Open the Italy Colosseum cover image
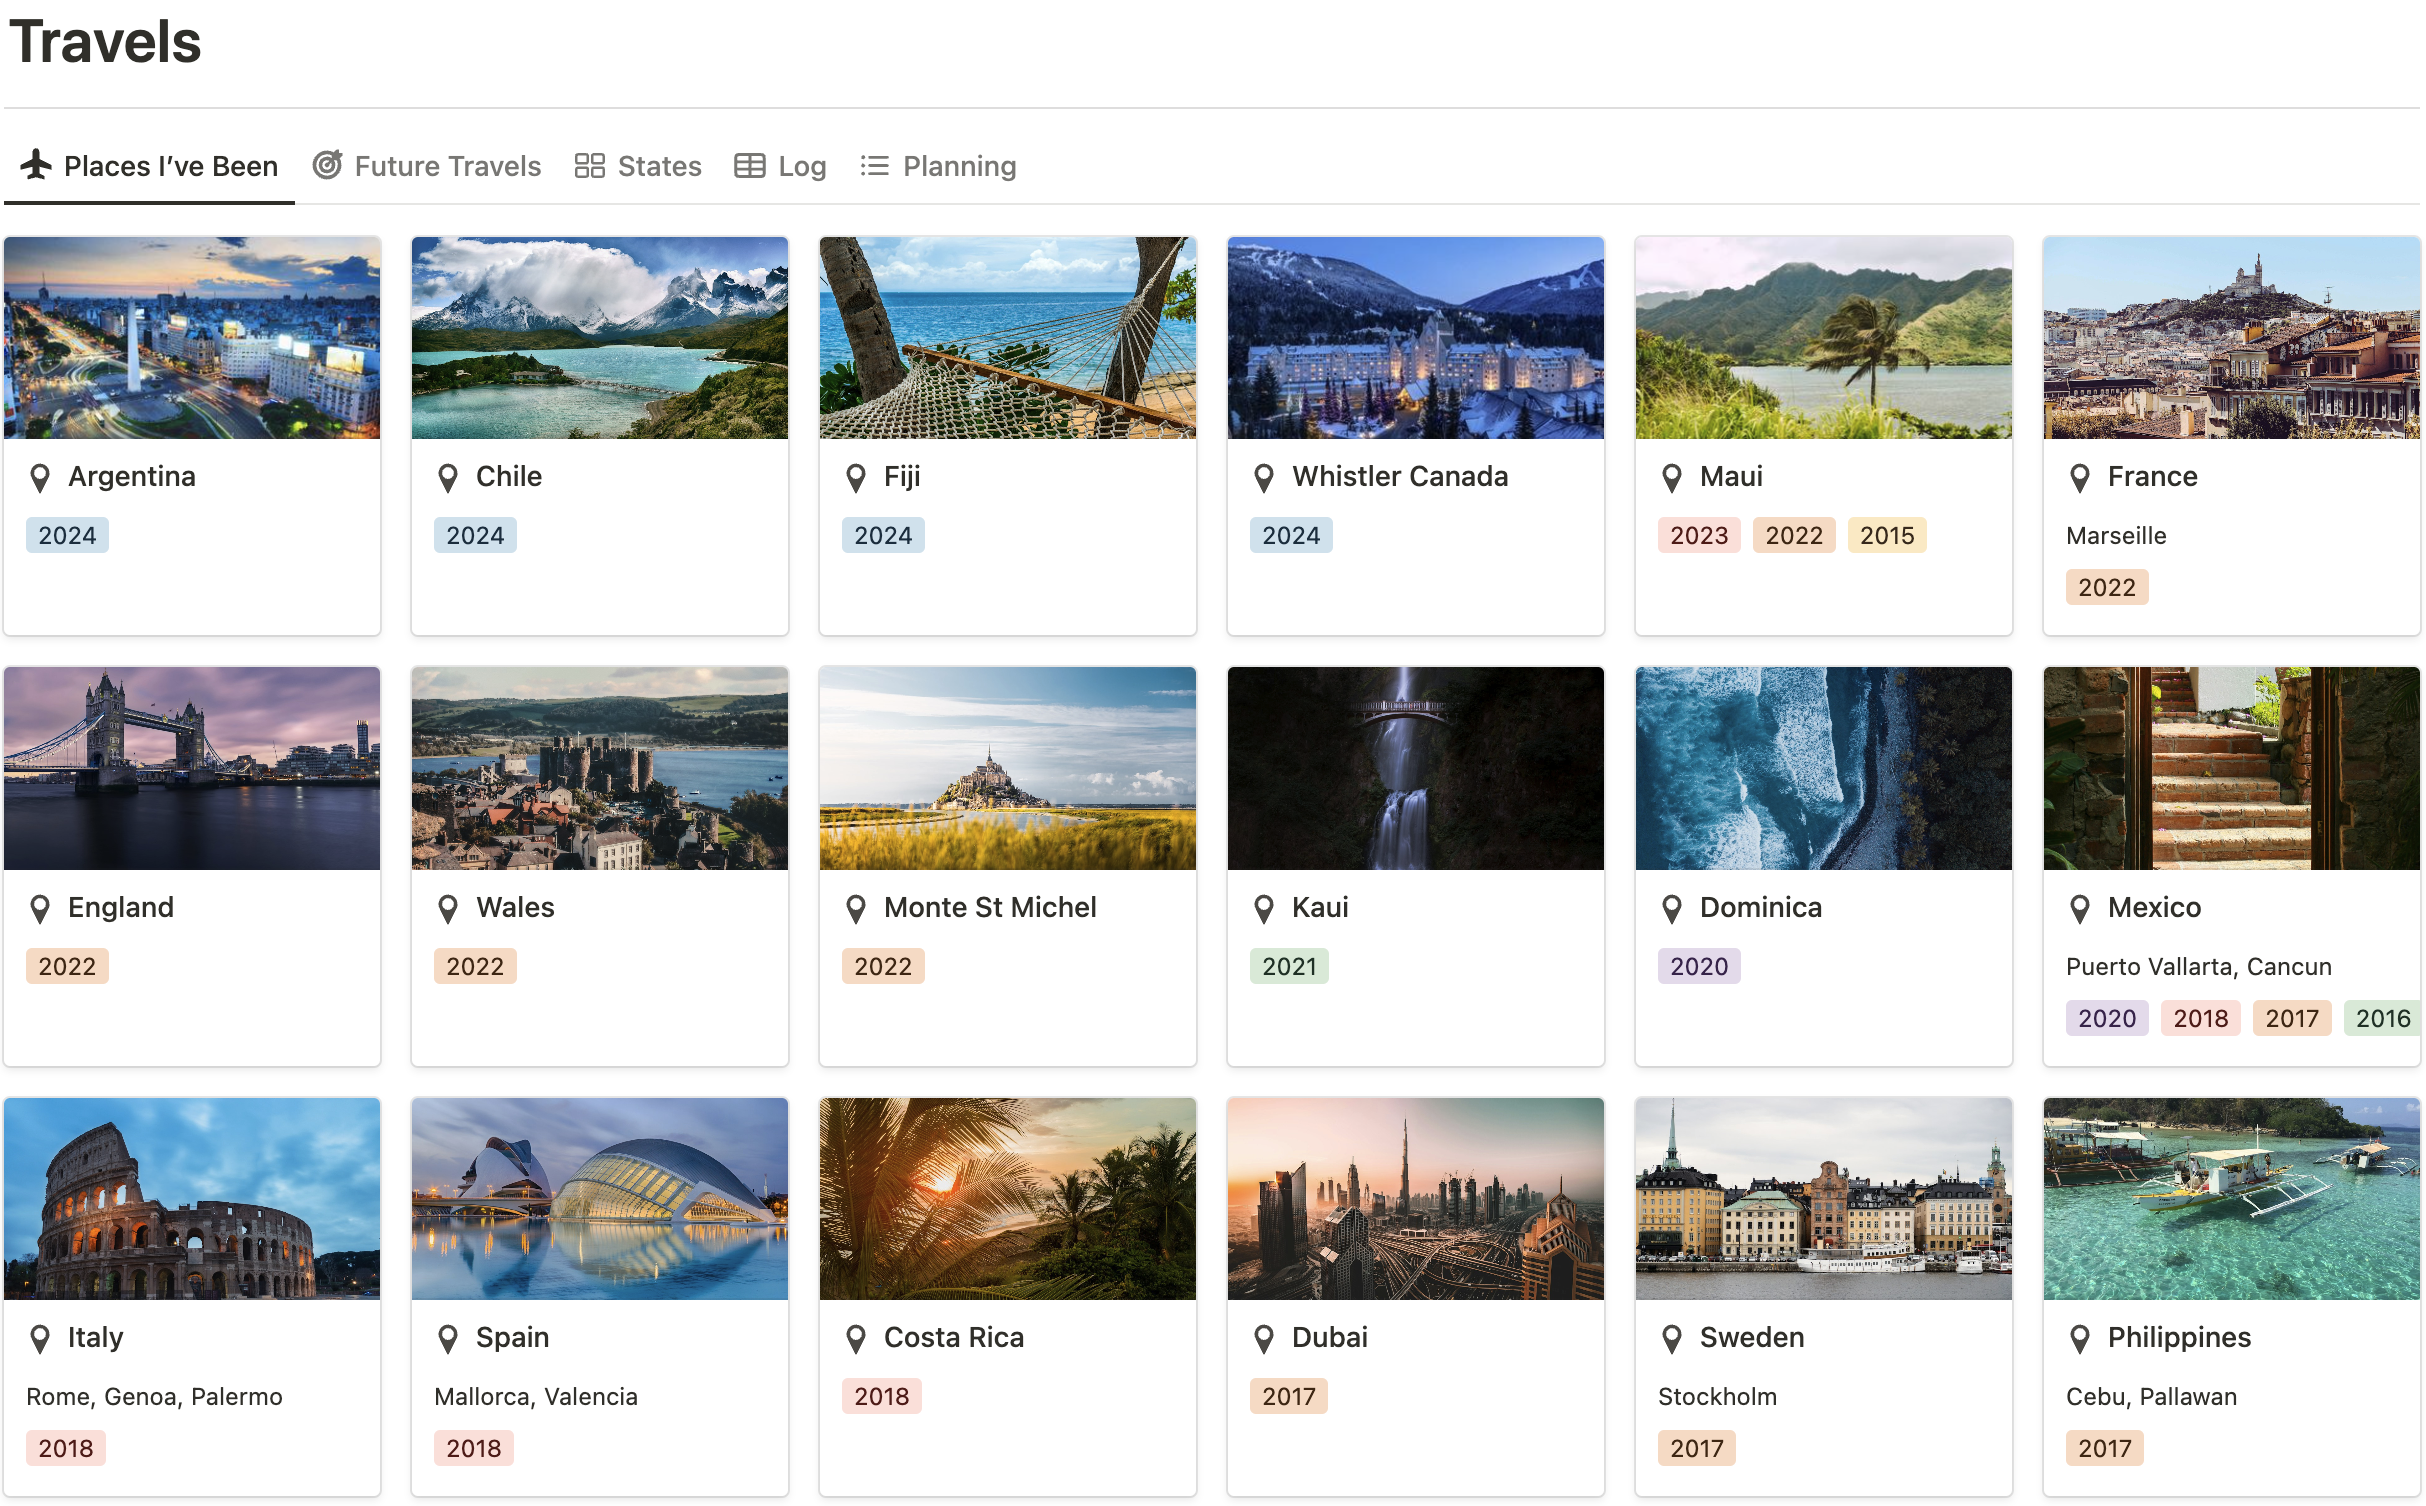The image size is (2426, 1506). coord(192,1199)
